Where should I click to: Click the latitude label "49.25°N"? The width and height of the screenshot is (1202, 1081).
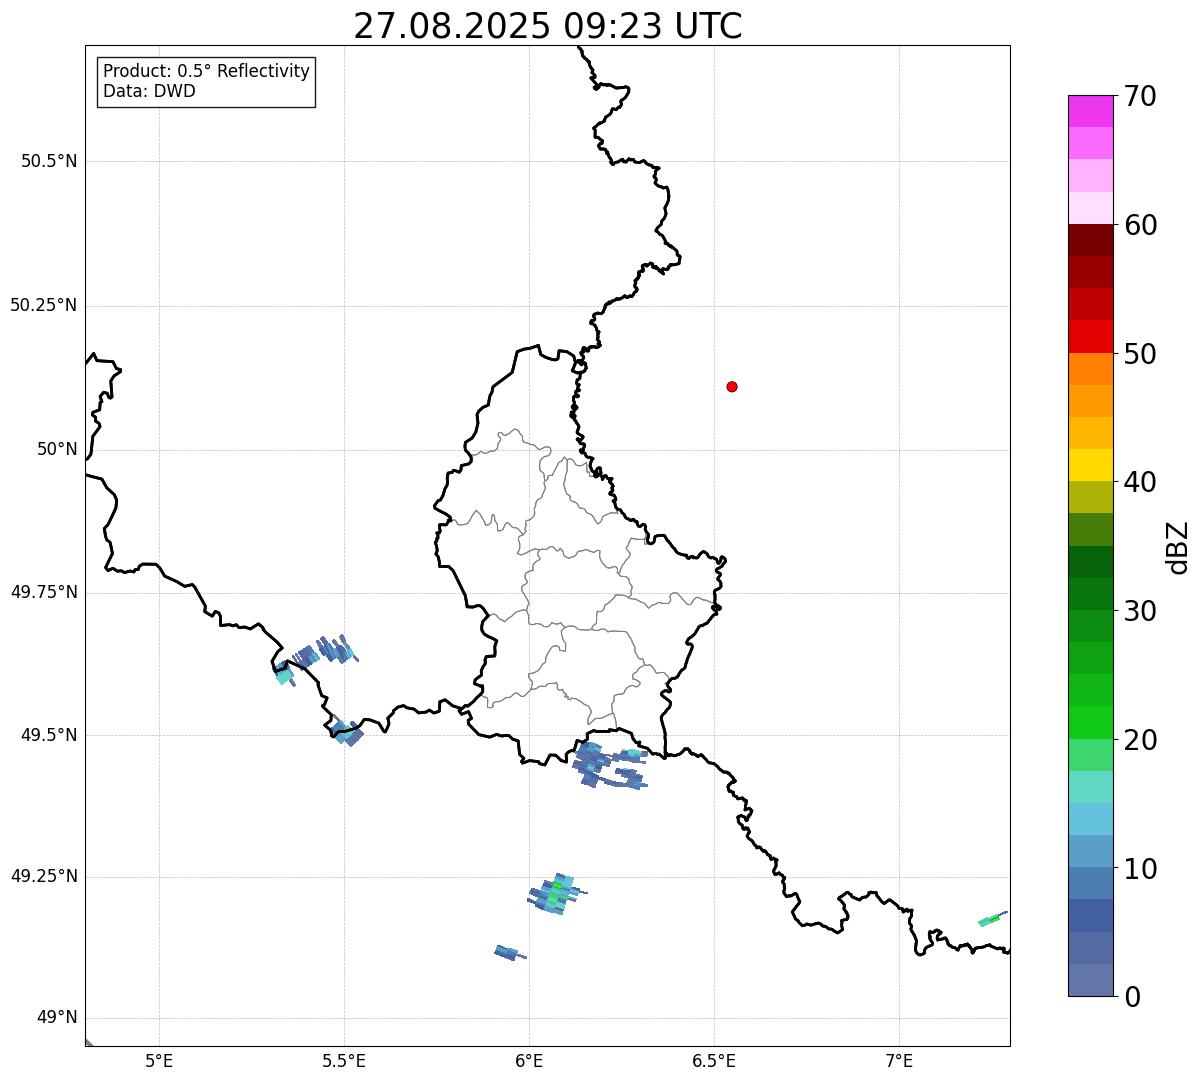(x=43, y=877)
